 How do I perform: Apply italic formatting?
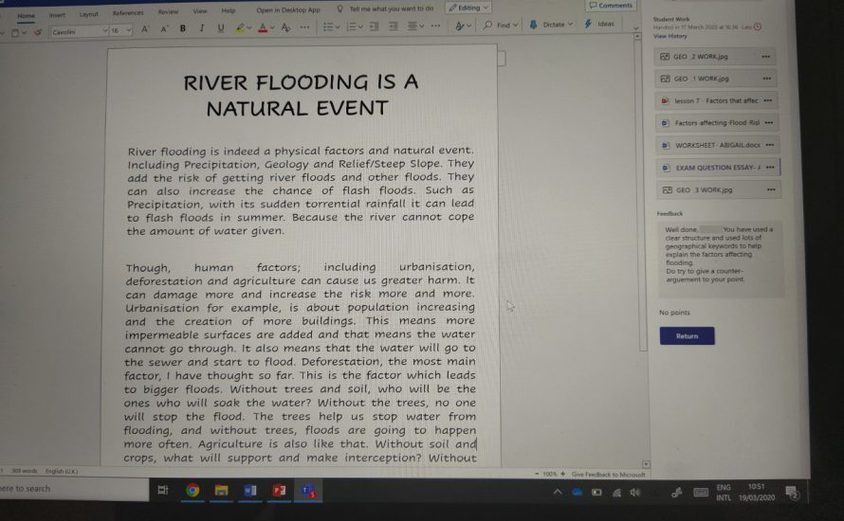point(202,29)
